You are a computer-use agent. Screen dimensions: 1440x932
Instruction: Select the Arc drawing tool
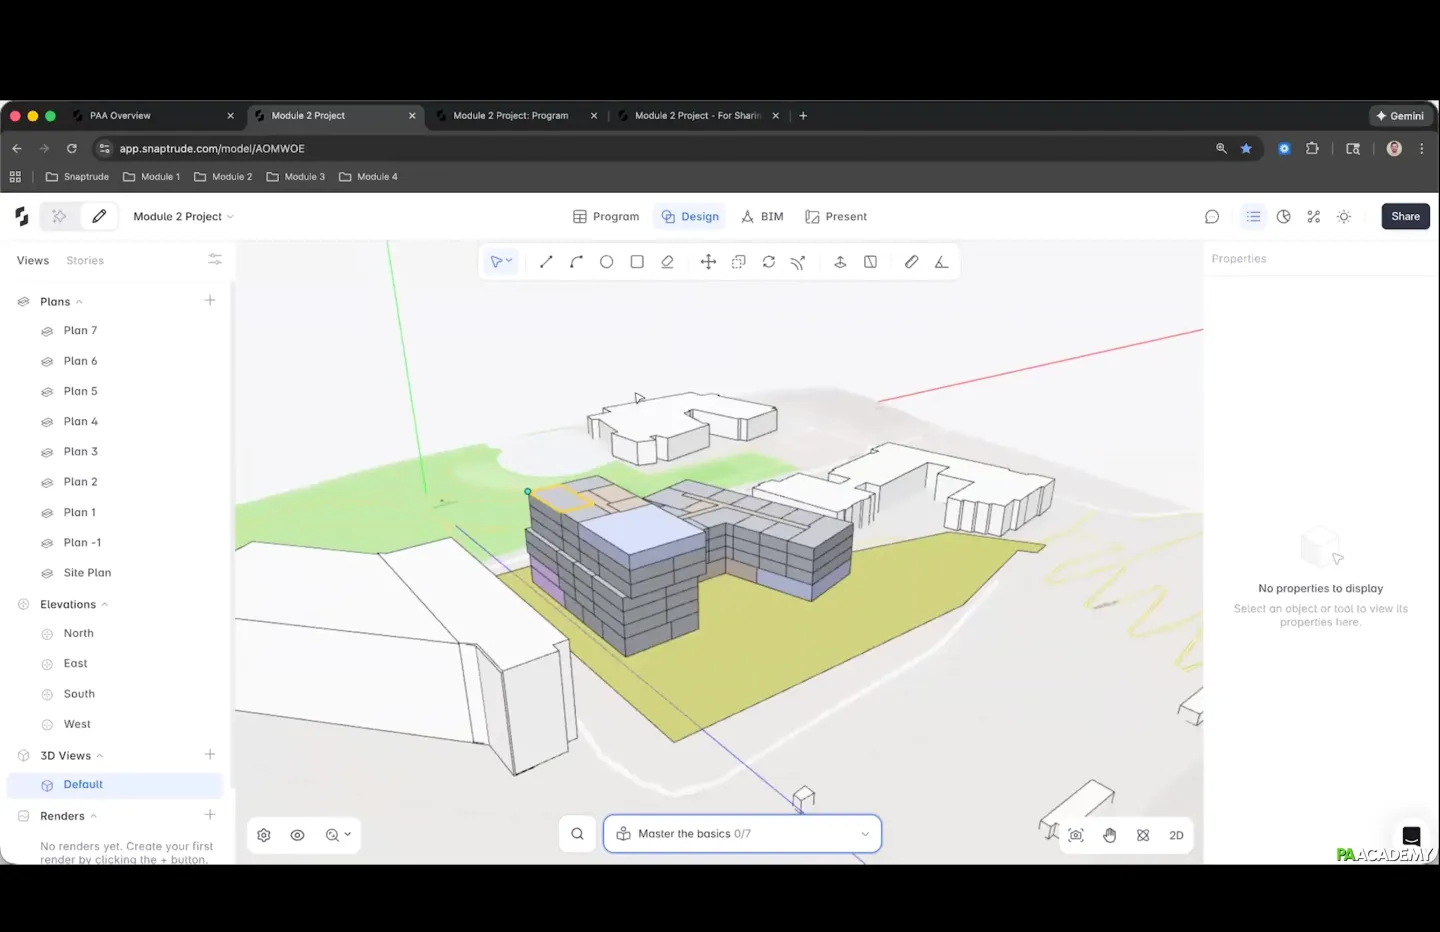[x=576, y=262]
